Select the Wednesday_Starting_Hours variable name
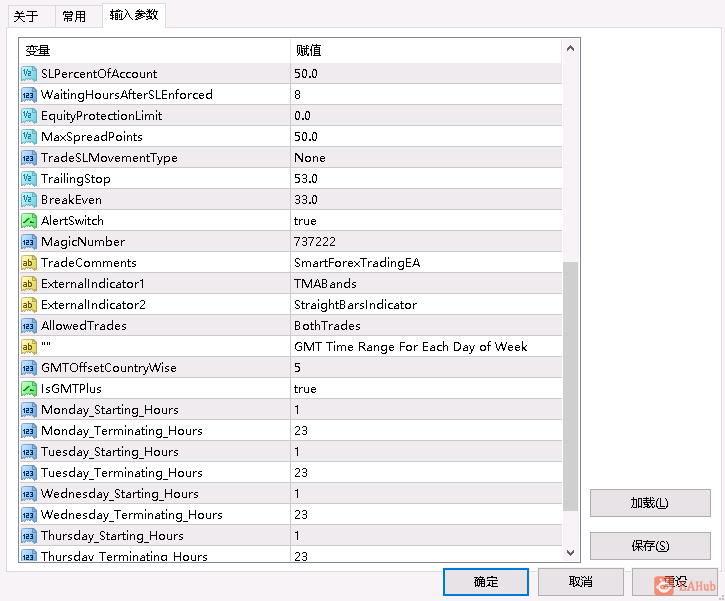725x601 pixels. point(120,494)
